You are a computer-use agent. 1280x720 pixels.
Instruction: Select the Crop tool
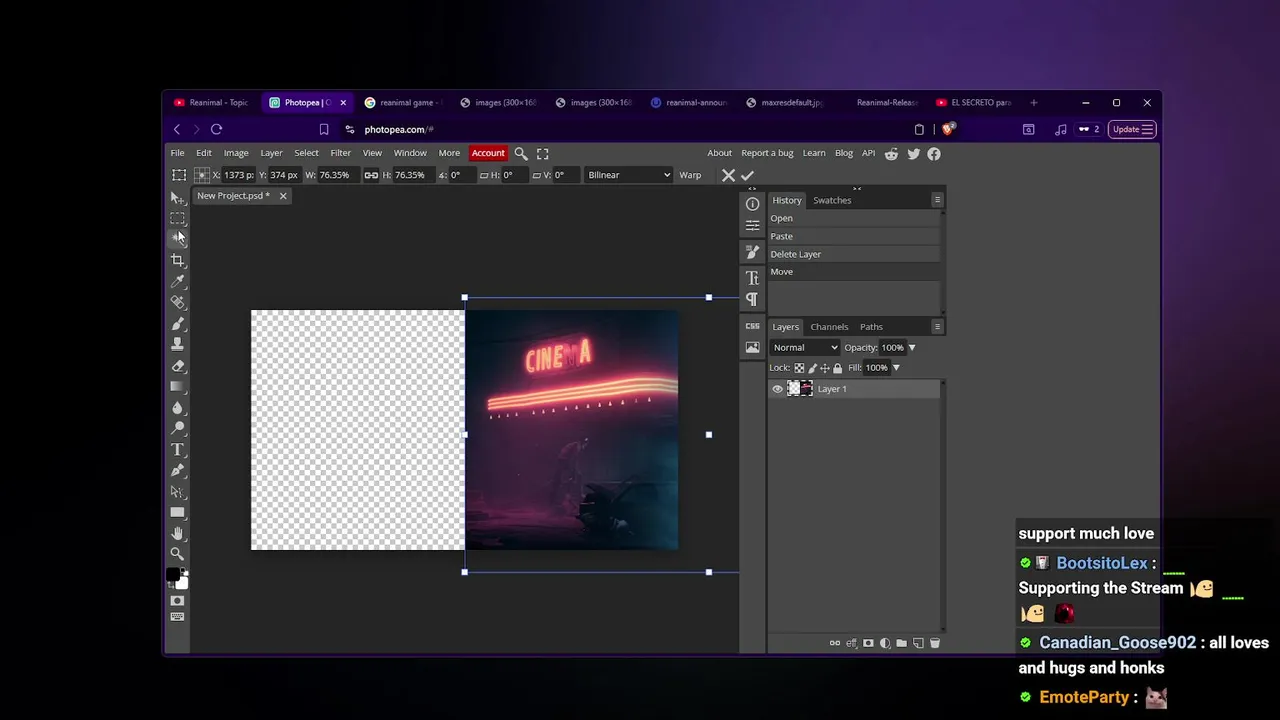tap(177, 260)
